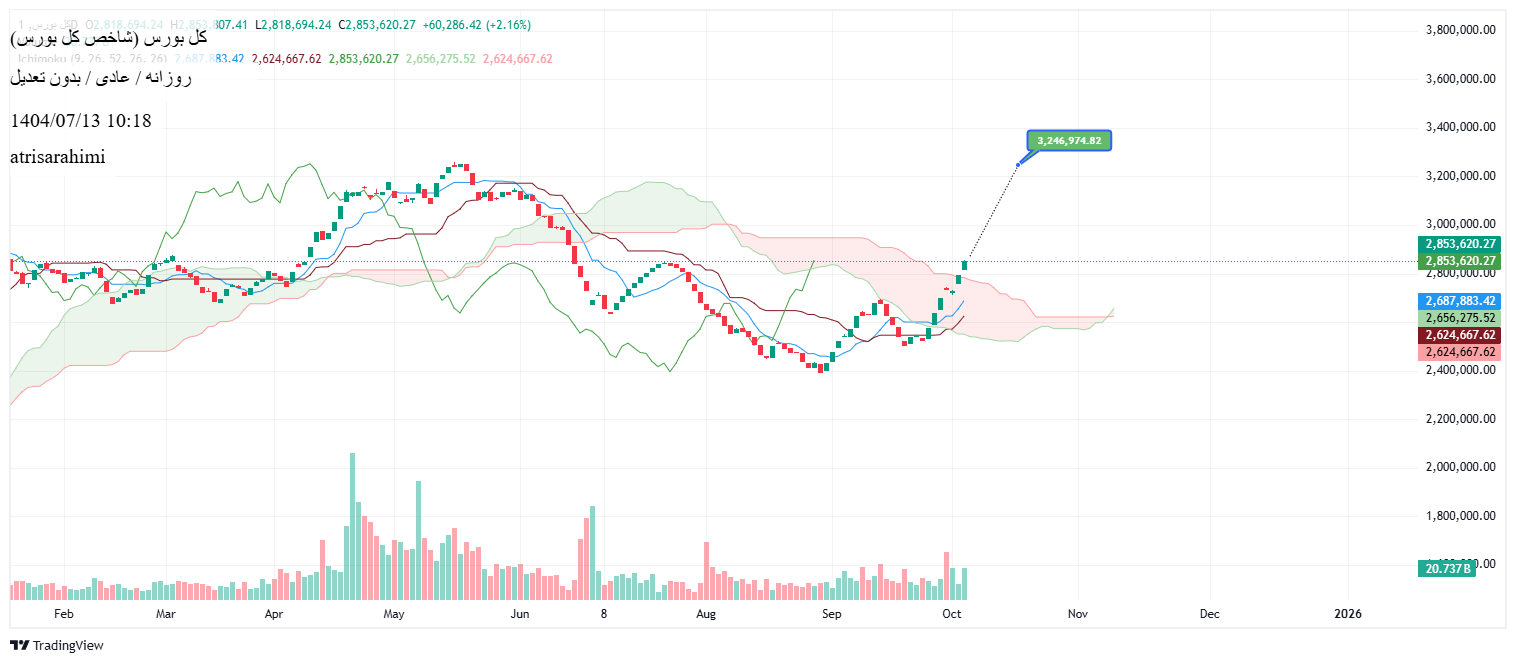Click the 3,800,000.00 price scale label
The height and width of the screenshot is (663, 1516).
tap(1460, 30)
